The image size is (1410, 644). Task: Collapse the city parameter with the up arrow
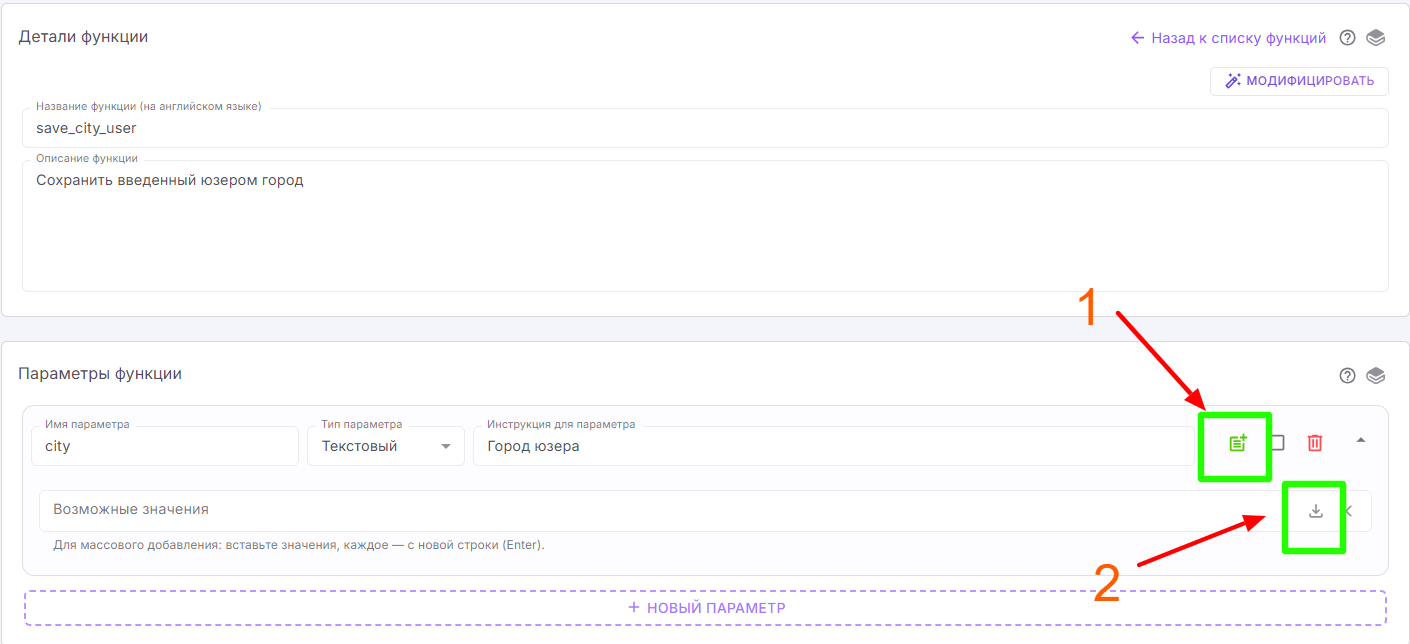pos(1360,440)
